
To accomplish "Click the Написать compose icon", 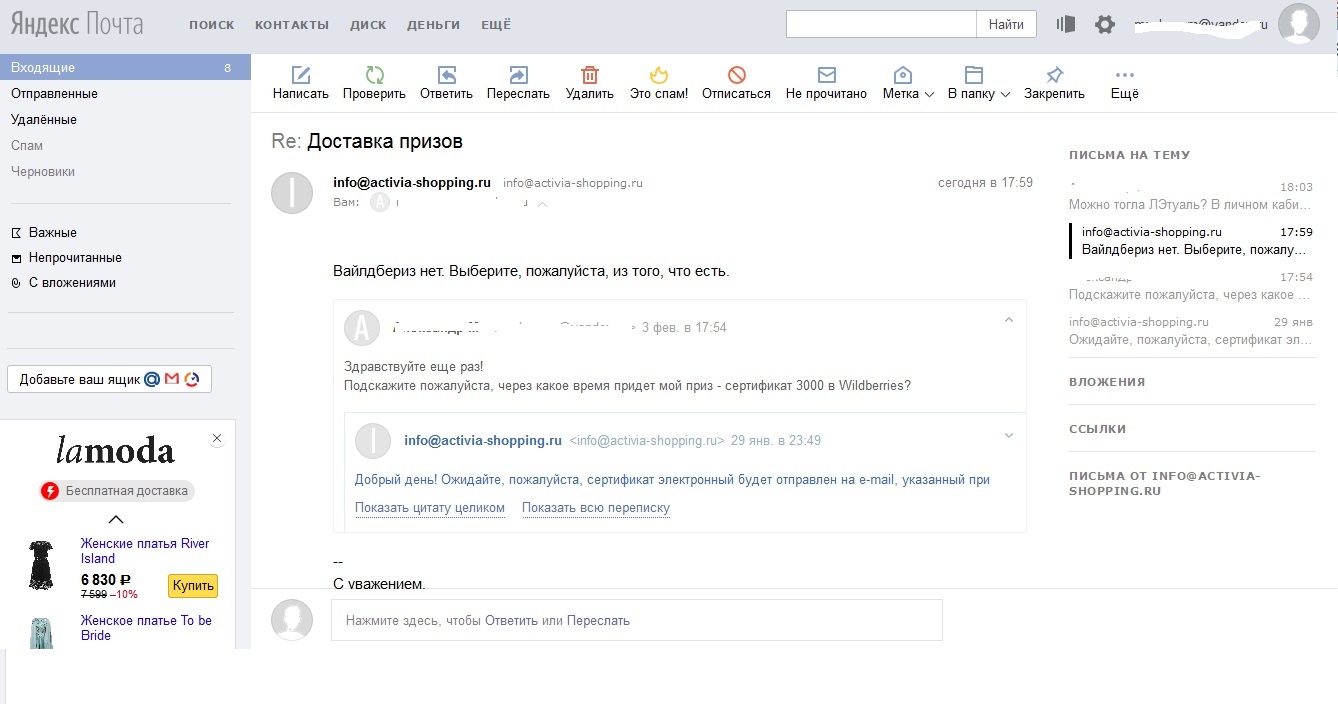I will [300, 75].
